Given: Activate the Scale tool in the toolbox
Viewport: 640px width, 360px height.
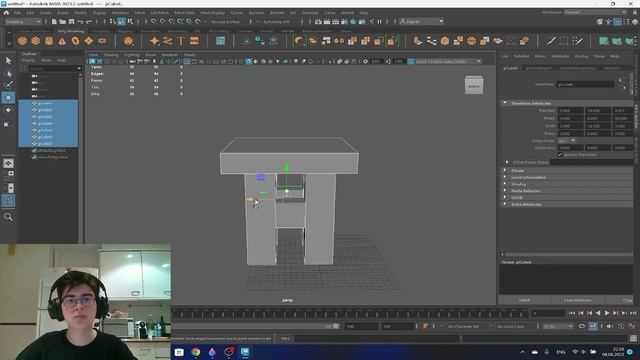Looking at the screenshot, I should (x=8, y=123).
